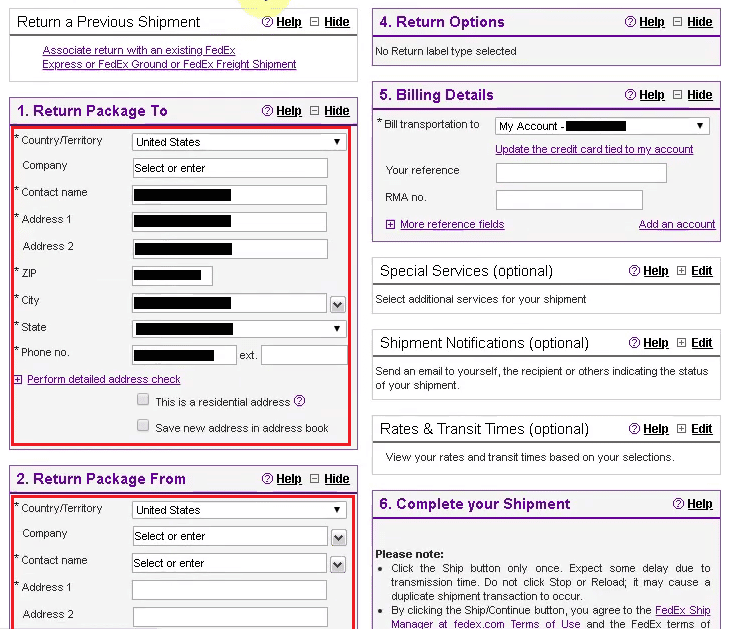This screenshot has height=629, width=733.
Task: Click Edit link in Rates & Transit Times section
Action: pyautogui.click(x=702, y=429)
